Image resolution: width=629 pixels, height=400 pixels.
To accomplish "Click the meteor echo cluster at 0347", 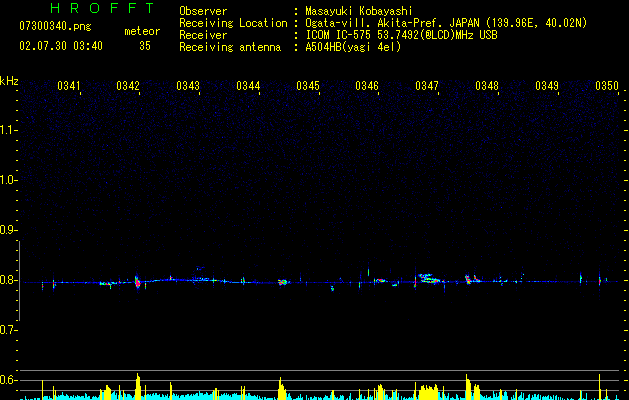I will (x=429, y=278).
